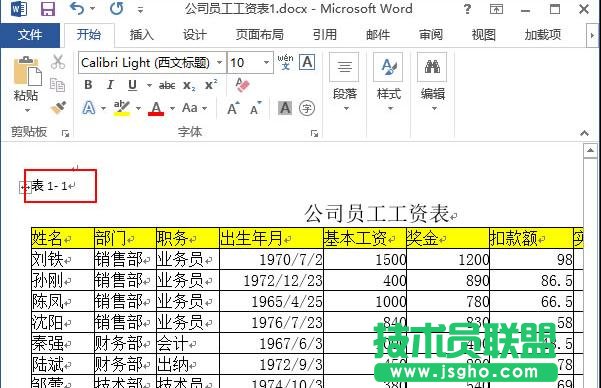Open the Paragraph group button
The height and width of the screenshot is (388, 601).
point(344,82)
